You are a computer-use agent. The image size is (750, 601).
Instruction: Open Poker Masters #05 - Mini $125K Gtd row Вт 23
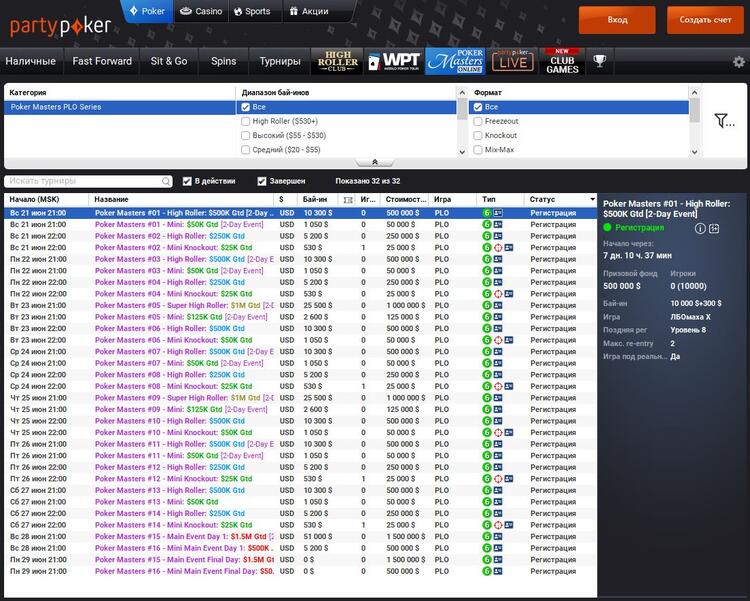(x=300, y=317)
